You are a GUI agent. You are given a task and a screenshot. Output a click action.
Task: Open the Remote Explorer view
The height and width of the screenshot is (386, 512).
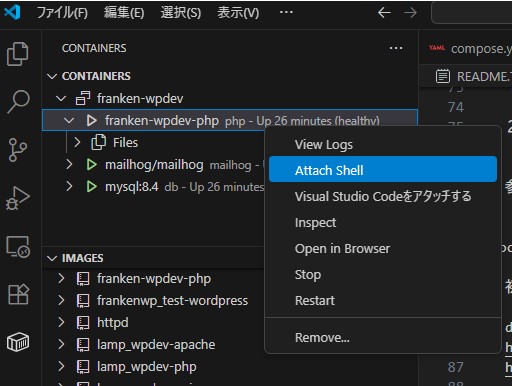click(x=18, y=247)
